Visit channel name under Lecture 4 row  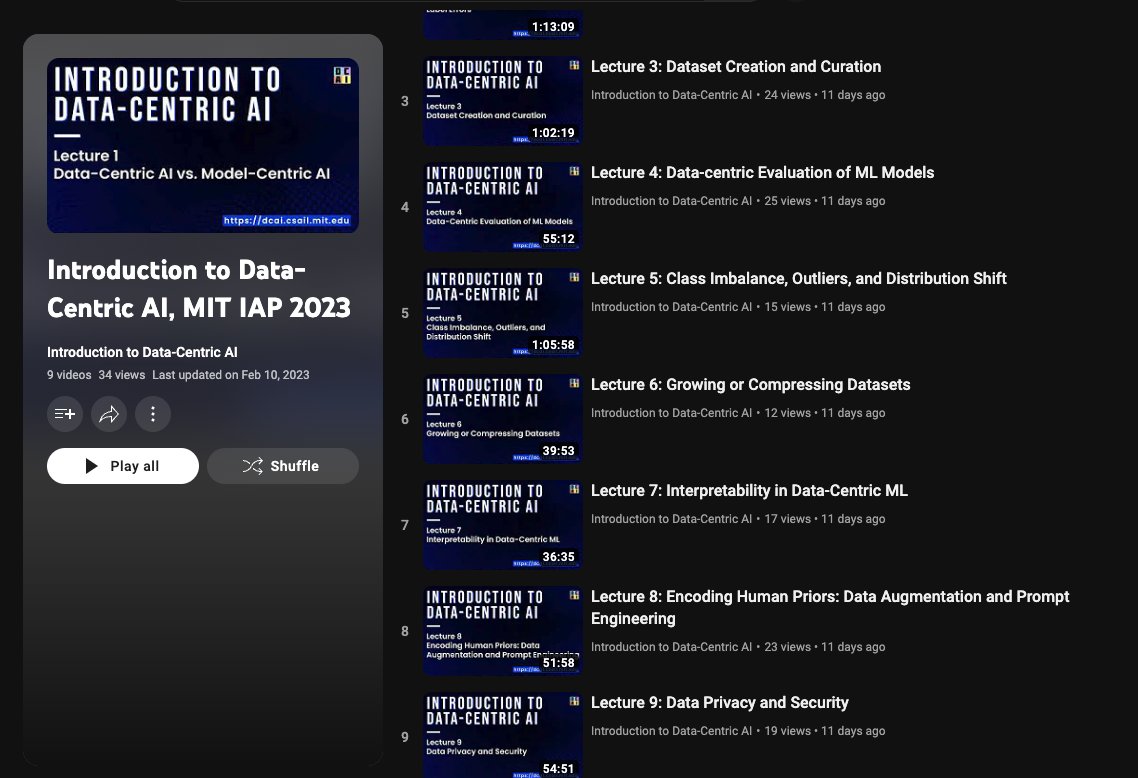[x=671, y=201]
